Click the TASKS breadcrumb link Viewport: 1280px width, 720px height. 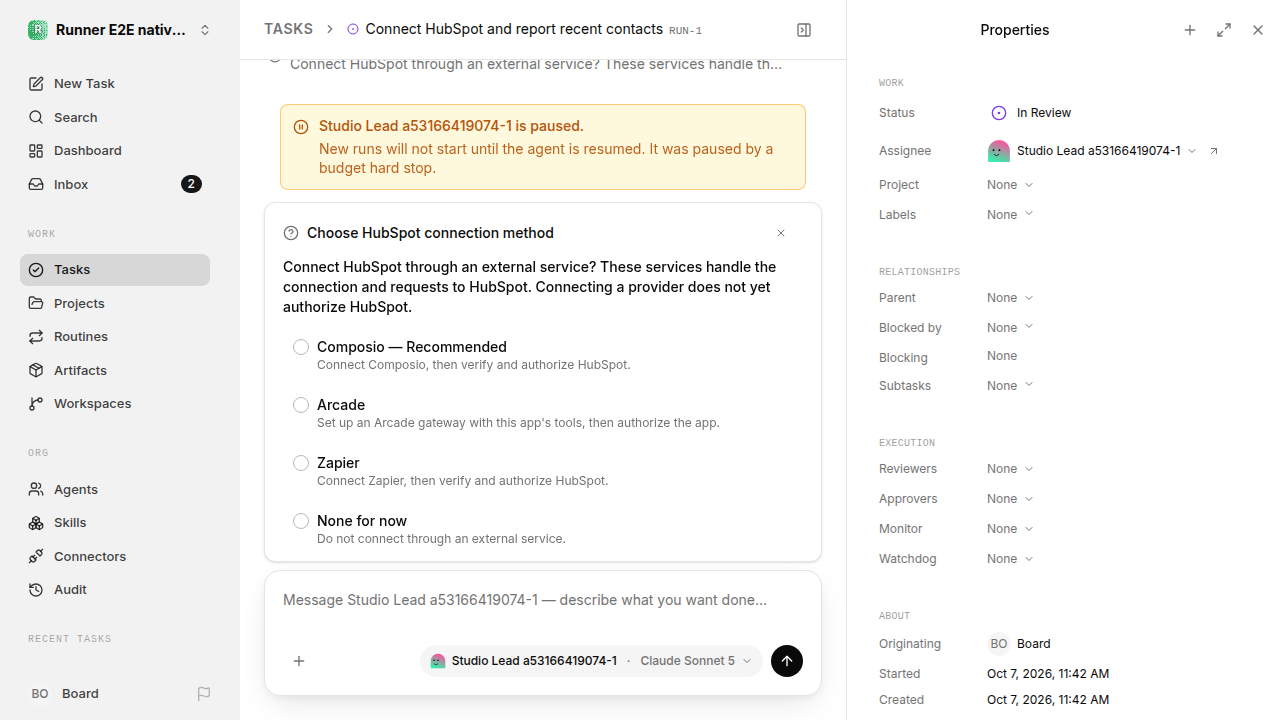point(288,30)
